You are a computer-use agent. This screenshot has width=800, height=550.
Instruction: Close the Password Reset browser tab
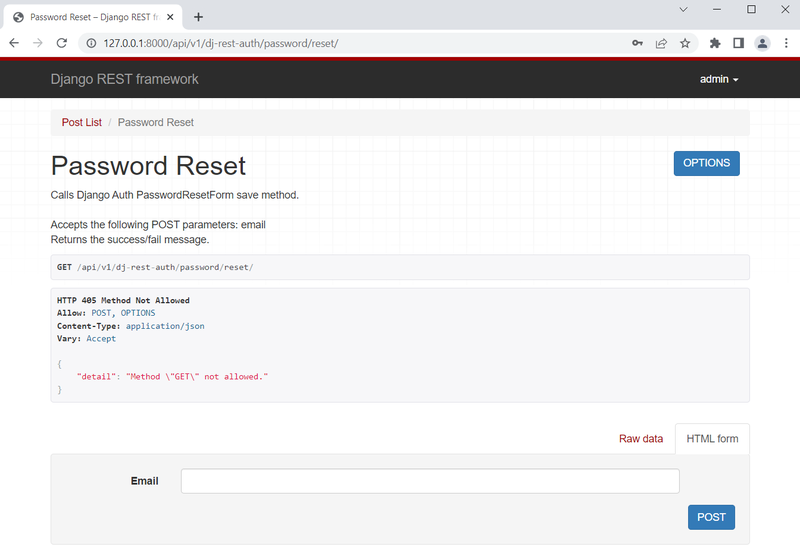click(170, 17)
